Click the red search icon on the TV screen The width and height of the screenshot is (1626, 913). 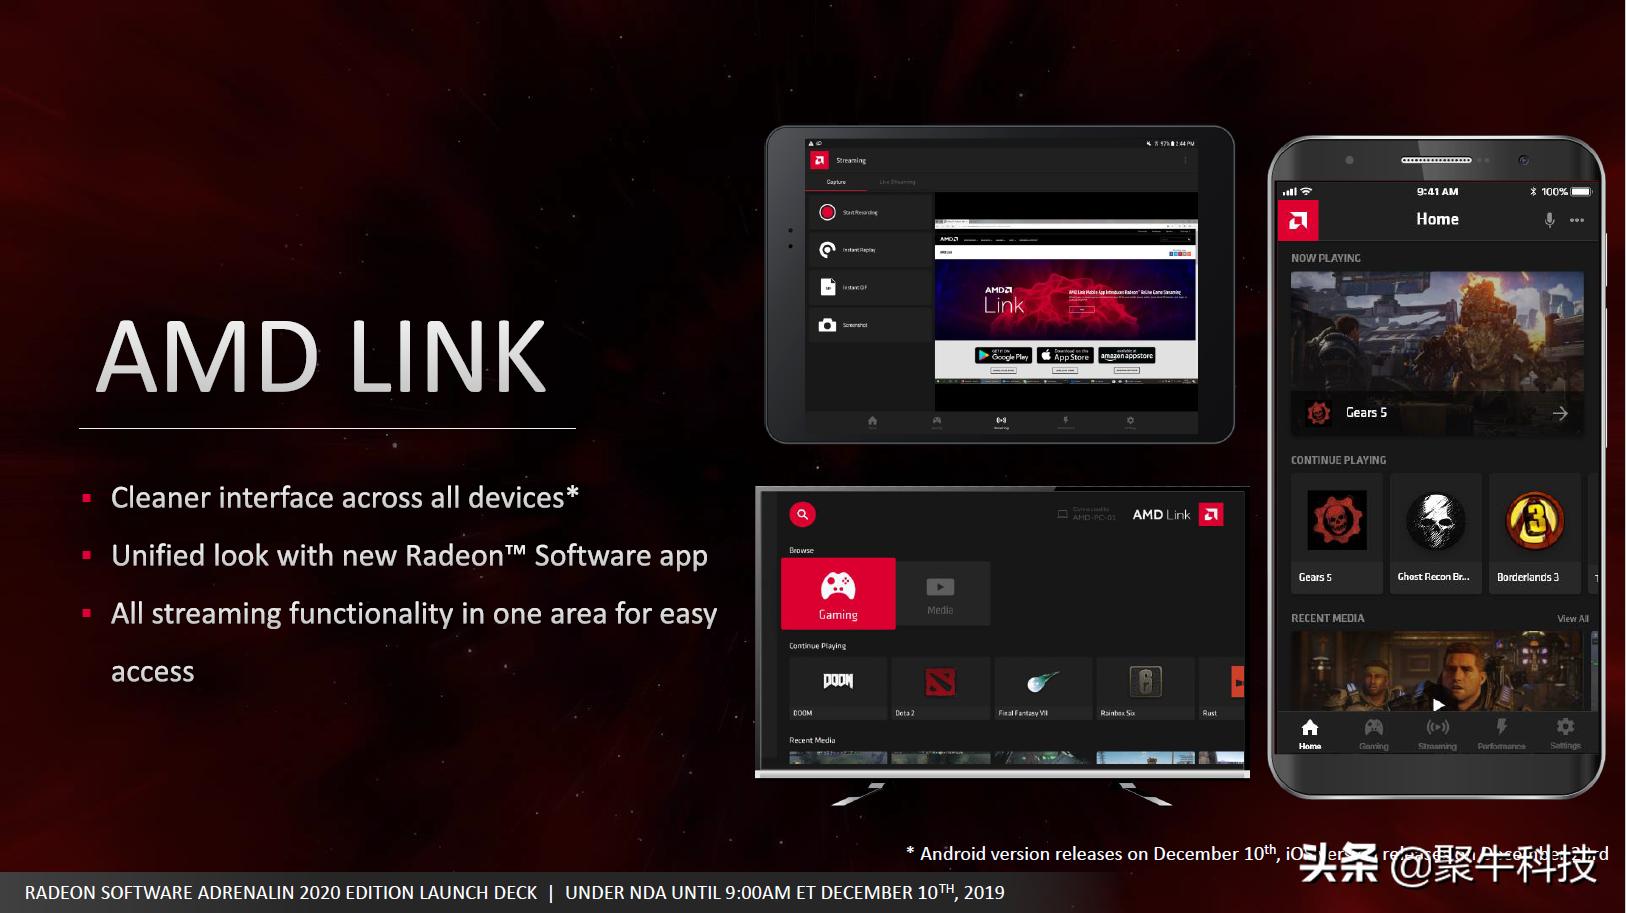[x=802, y=514]
